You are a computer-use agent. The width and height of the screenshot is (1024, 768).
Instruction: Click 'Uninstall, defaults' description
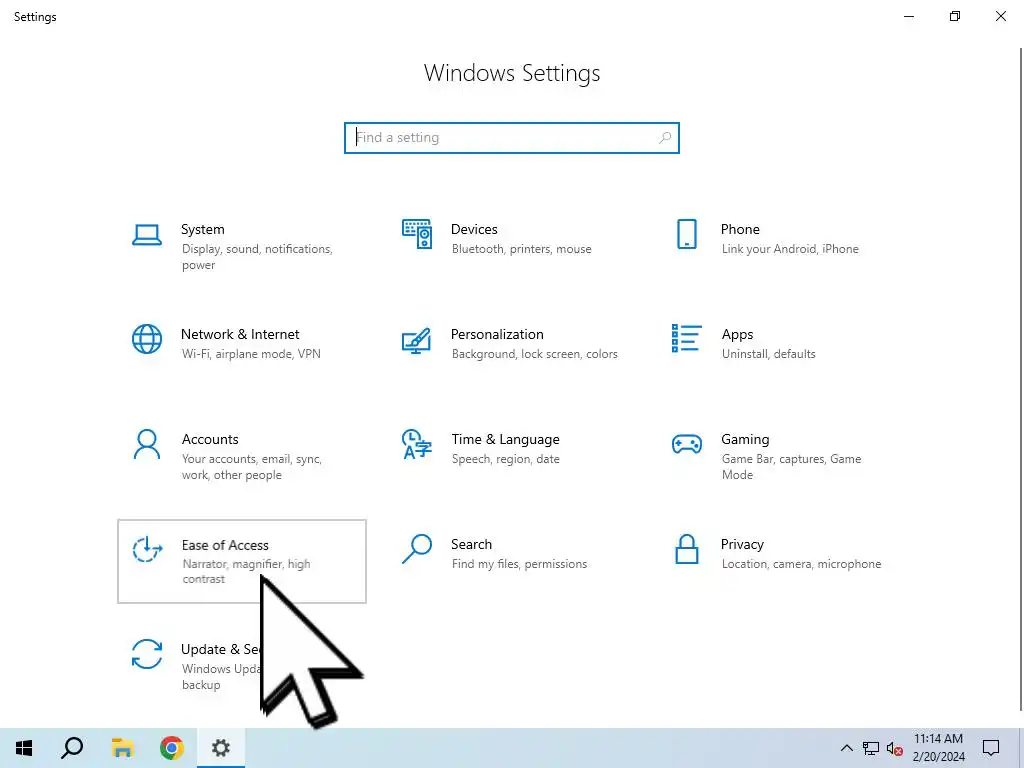(769, 354)
